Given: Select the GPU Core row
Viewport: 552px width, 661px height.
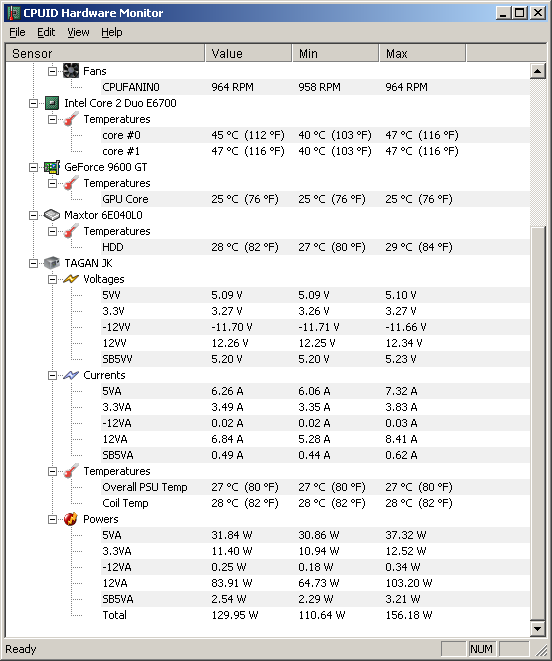Looking at the screenshot, I should (x=315, y=199).
